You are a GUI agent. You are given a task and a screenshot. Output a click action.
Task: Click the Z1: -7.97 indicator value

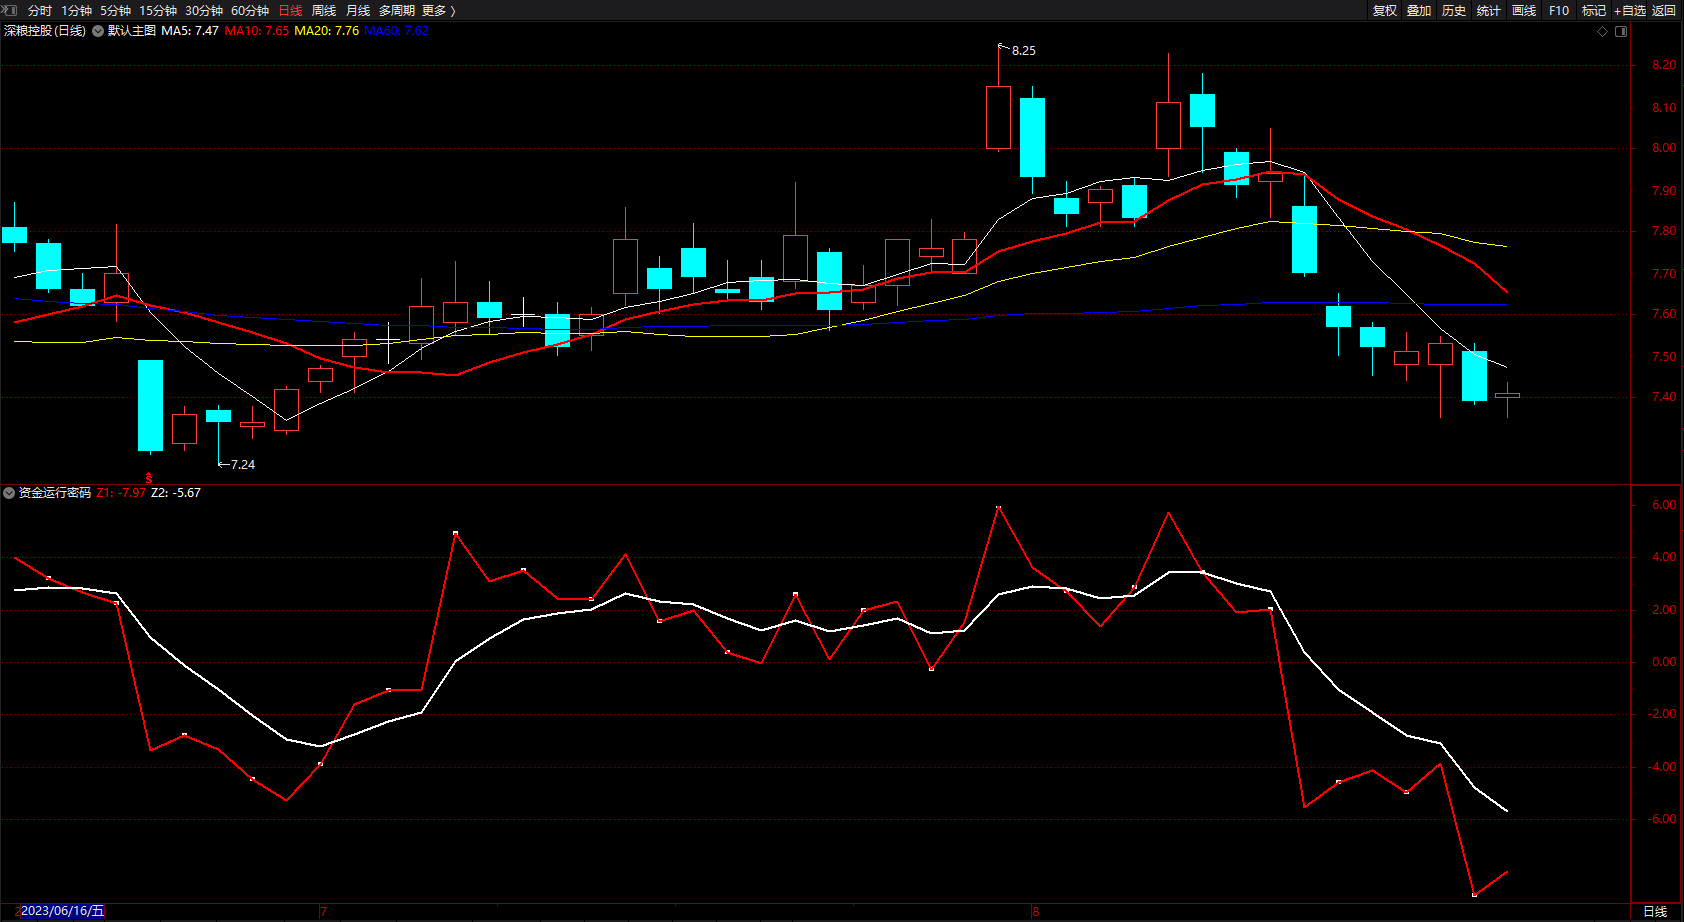[121, 493]
